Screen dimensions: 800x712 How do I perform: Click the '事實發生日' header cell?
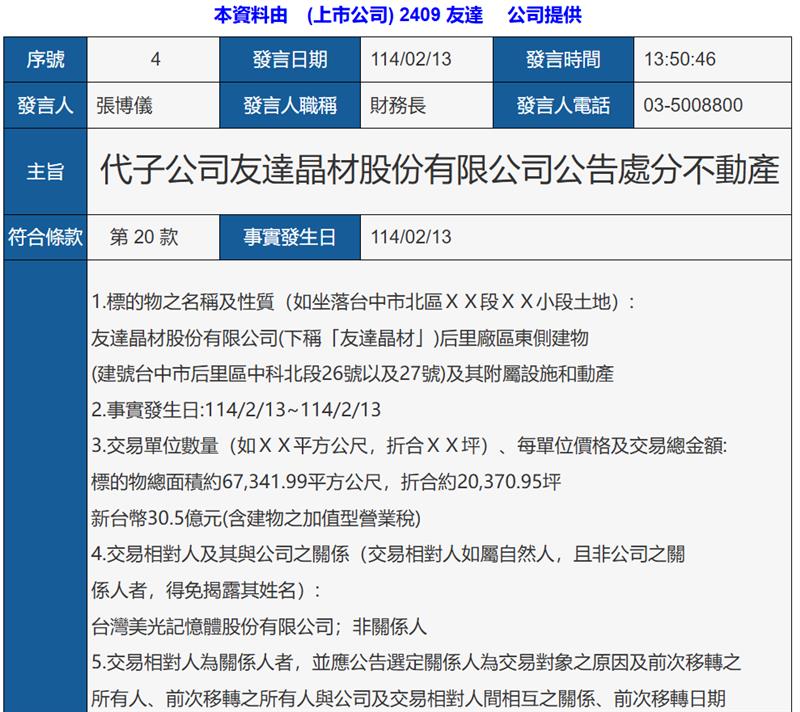pos(290,237)
